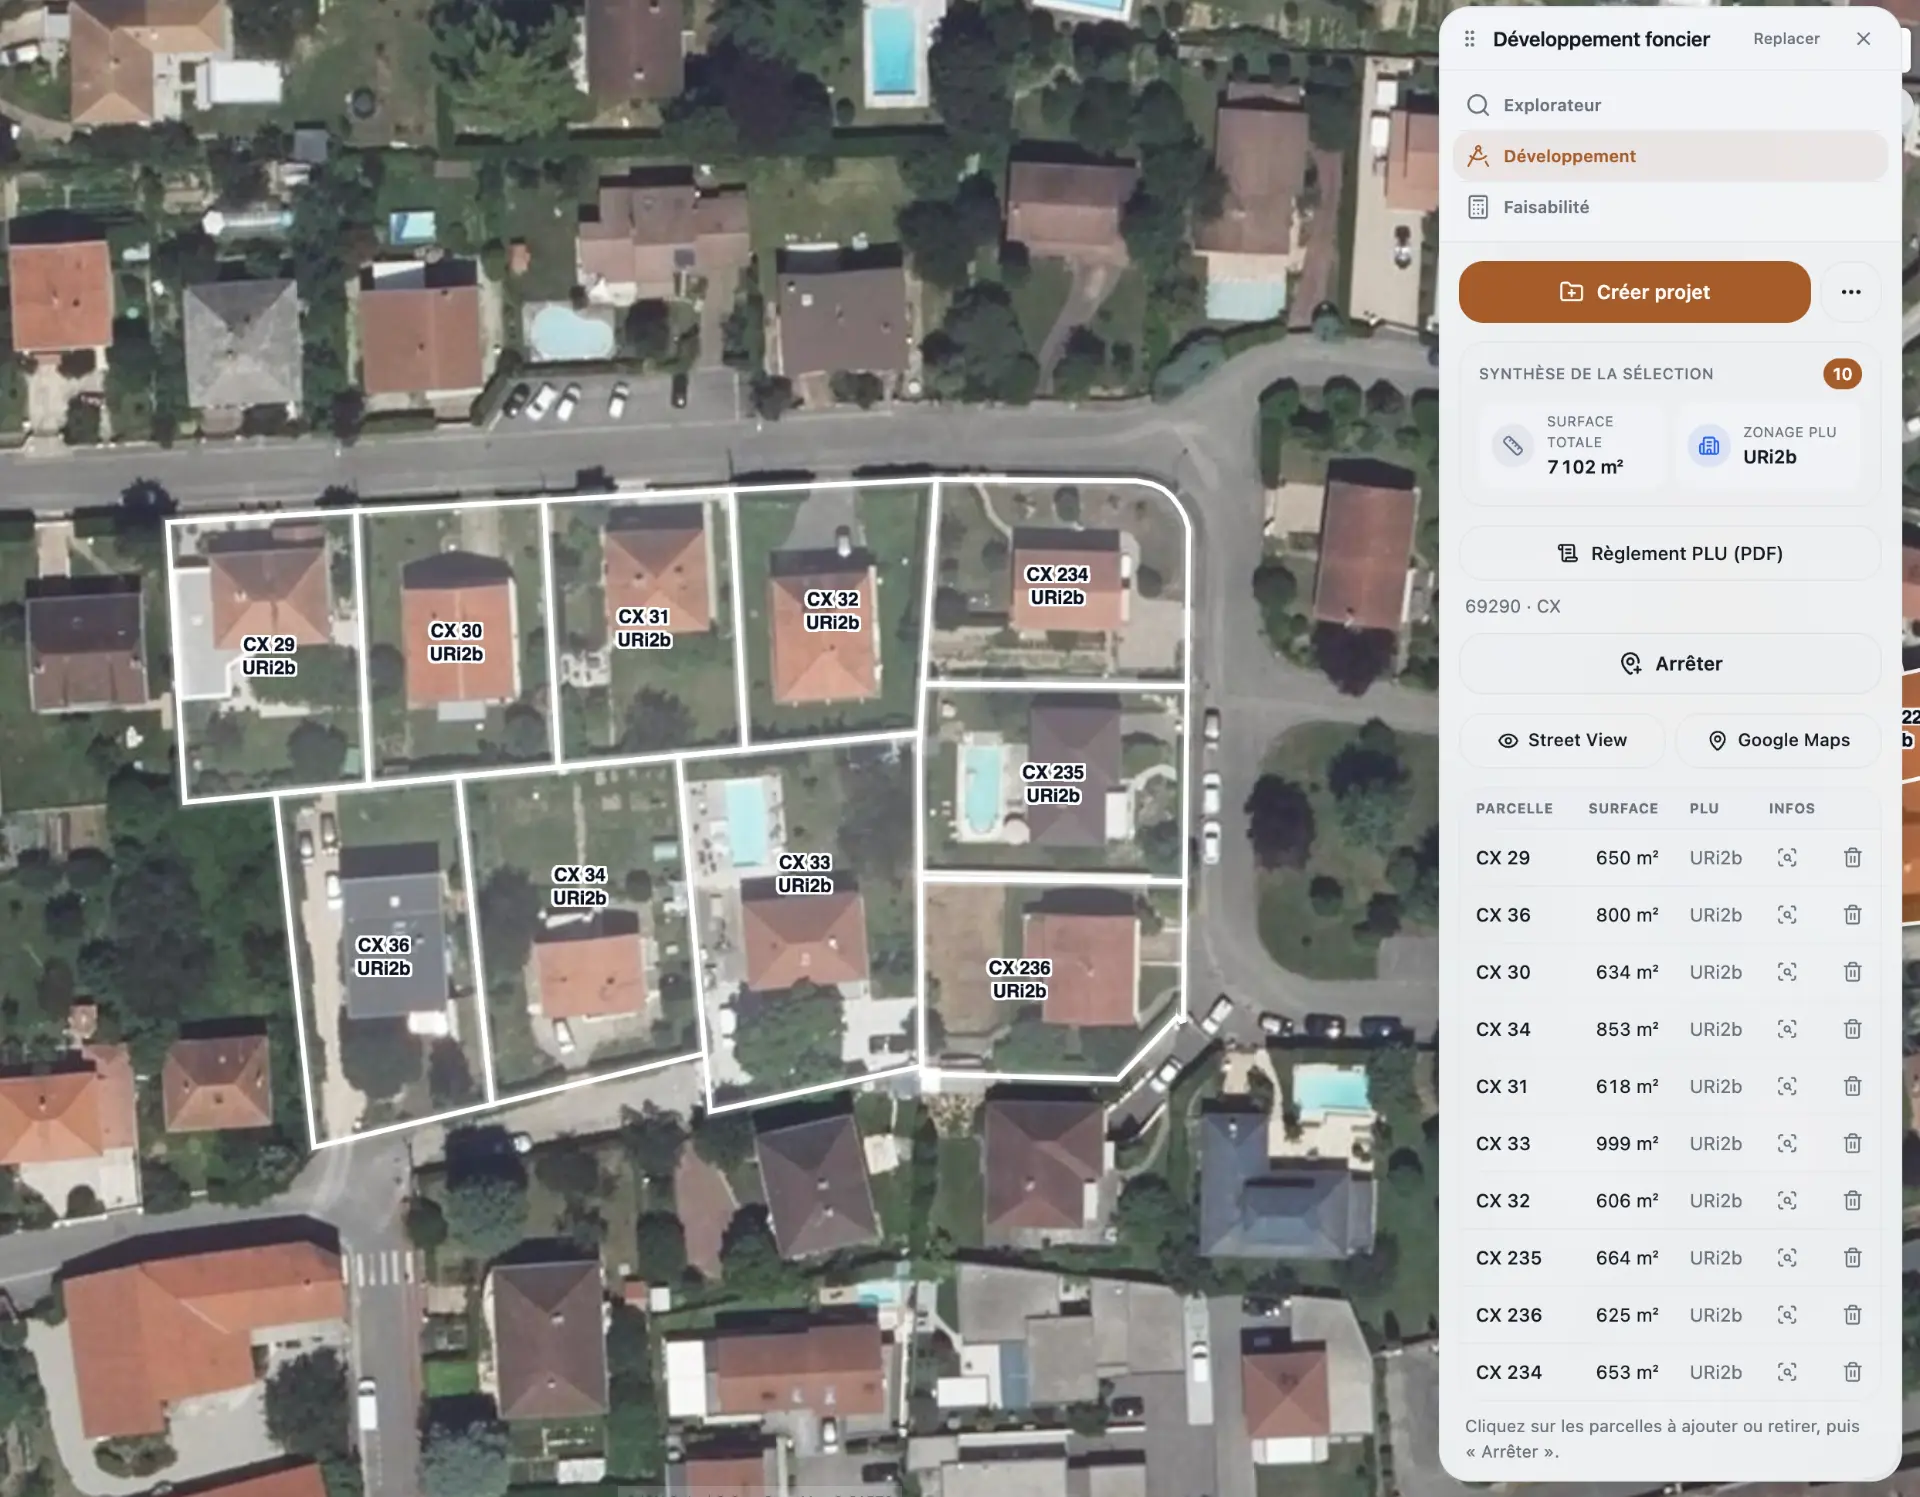Focus icon on parcel CX 234 row
This screenshot has width=1920, height=1497.
point(1787,1372)
